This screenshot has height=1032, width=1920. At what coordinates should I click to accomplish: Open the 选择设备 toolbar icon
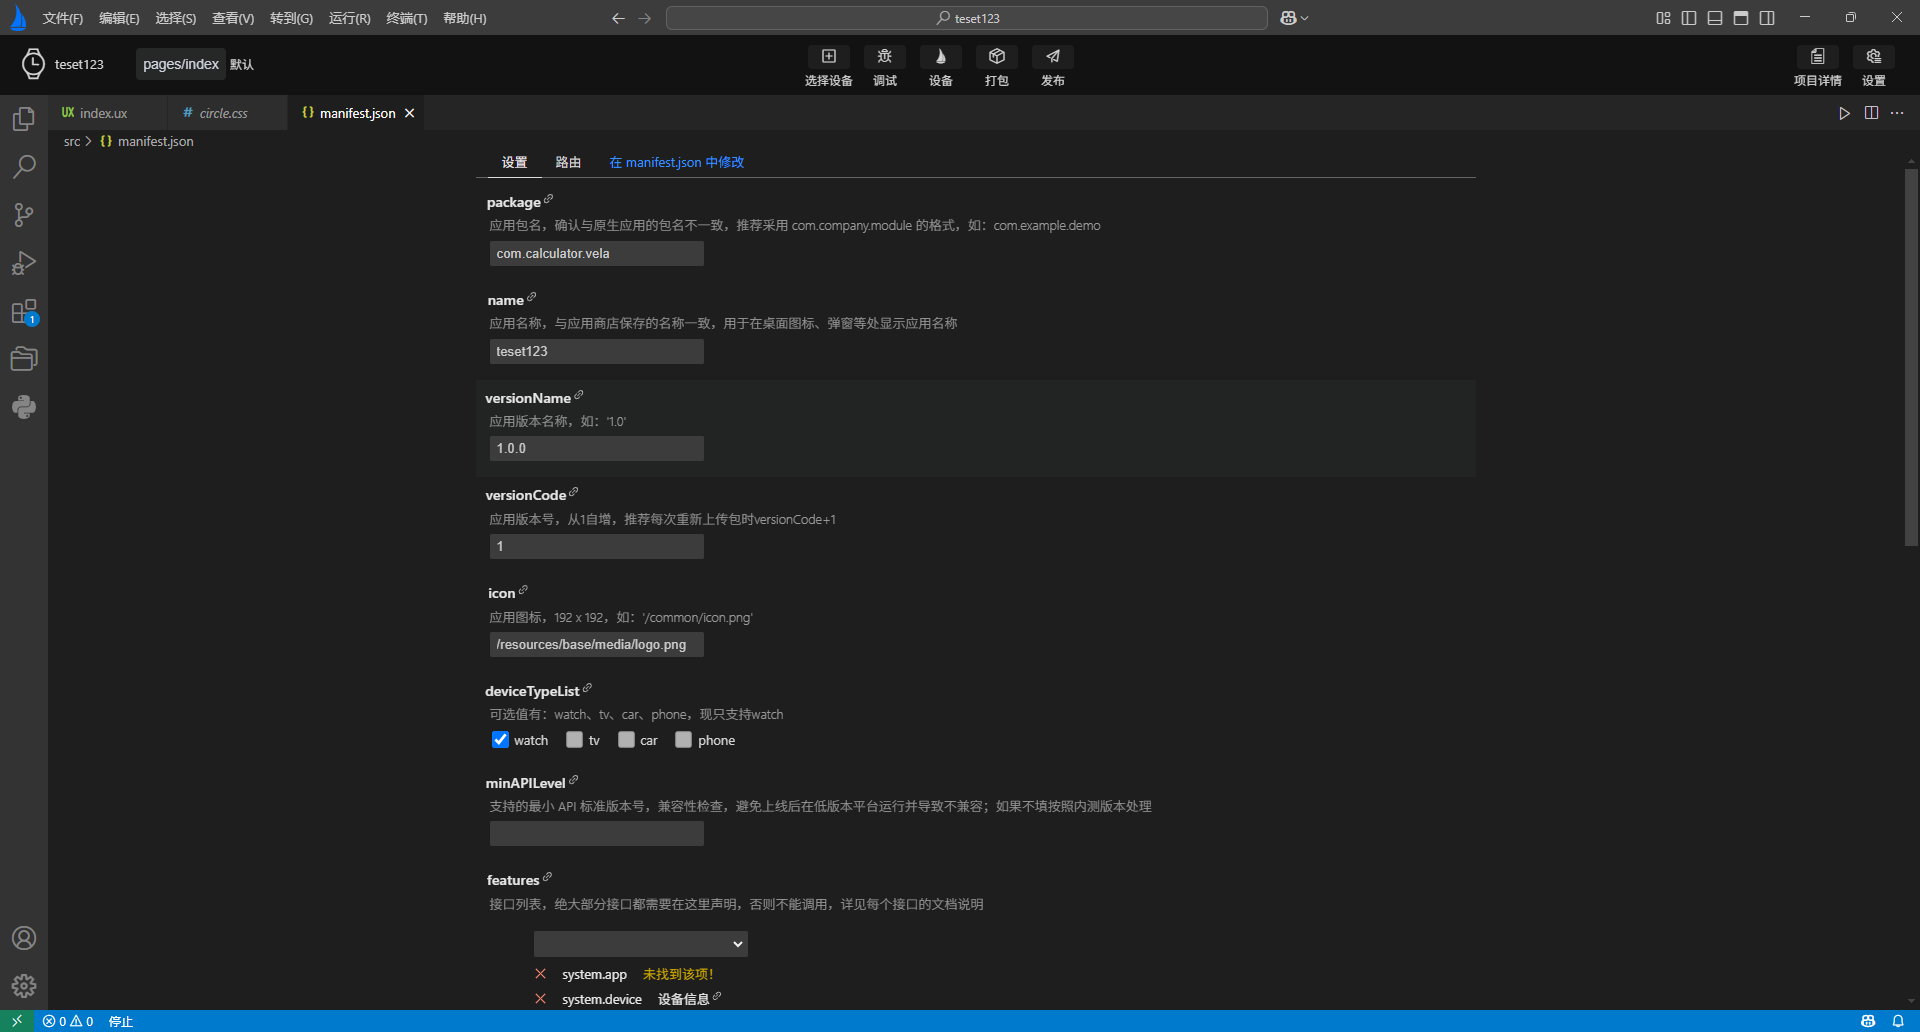(828, 57)
